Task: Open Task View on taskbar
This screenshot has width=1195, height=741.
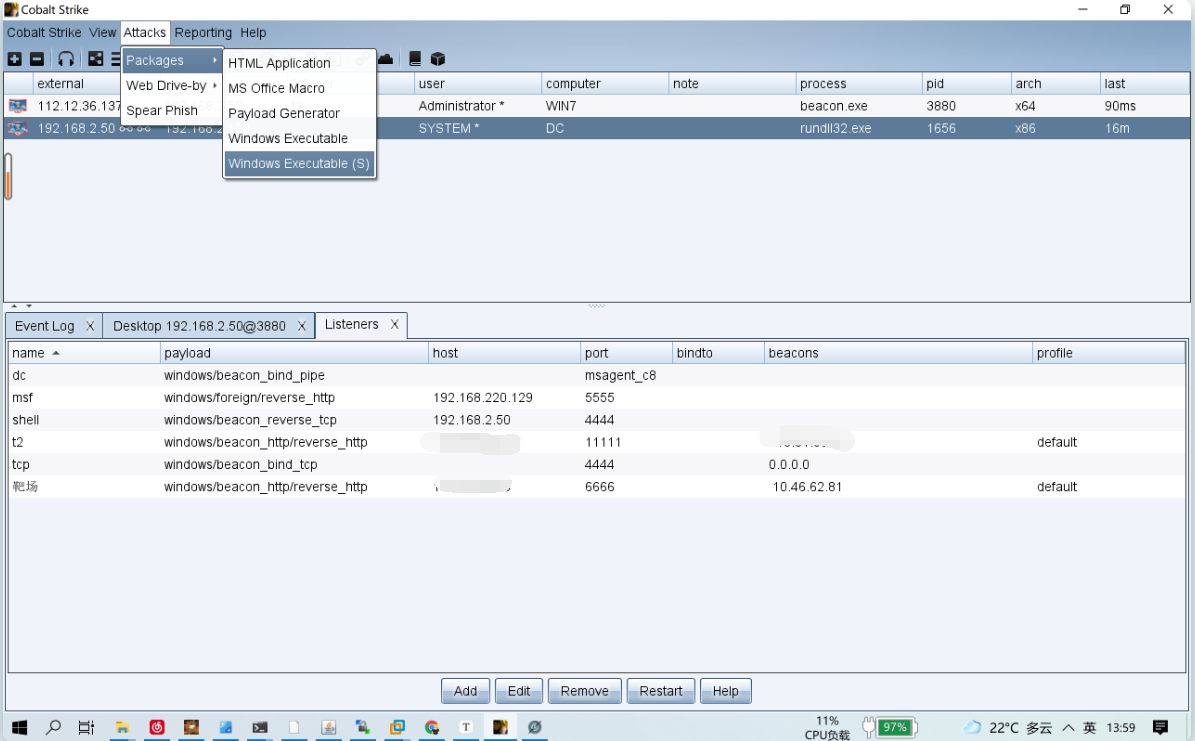Action: coord(86,727)
